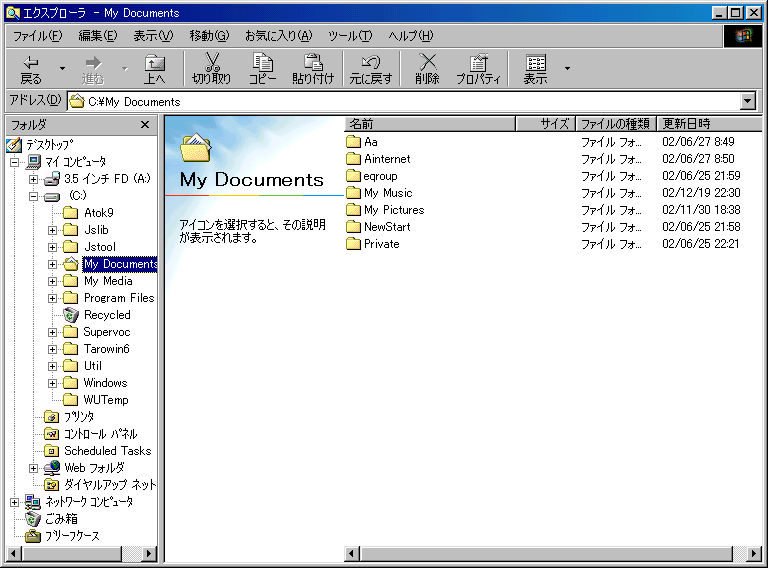Sort by the サイズ column header
Image resolution: width=768 pixels, height=568 pixels.
point(545,124)
